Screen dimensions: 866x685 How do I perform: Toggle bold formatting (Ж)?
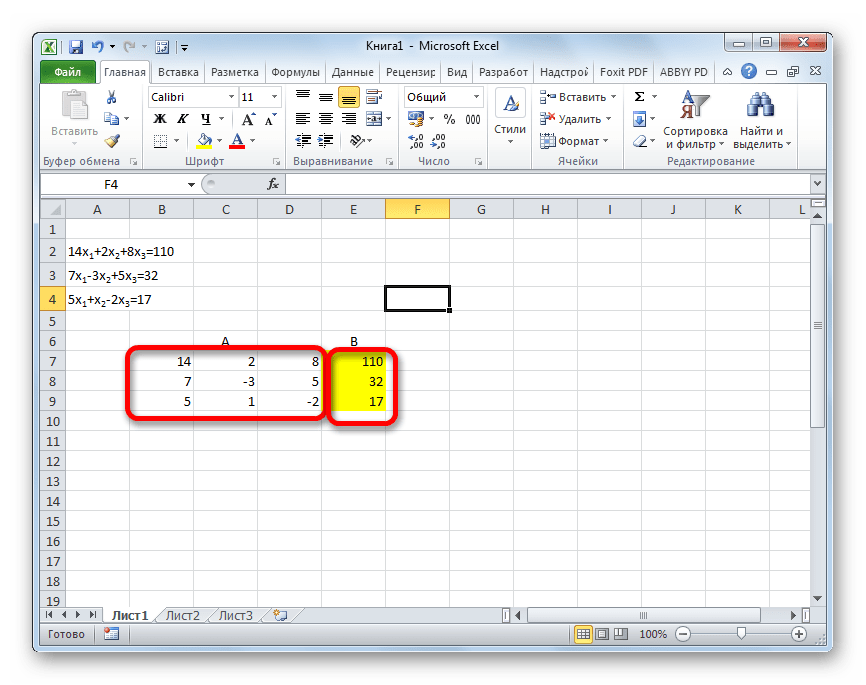(160, 119)
